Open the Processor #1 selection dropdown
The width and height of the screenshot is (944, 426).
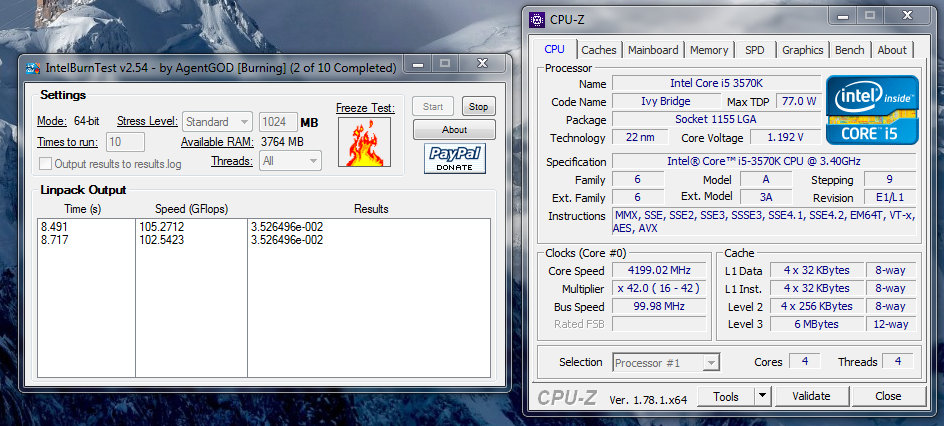click(x=666, y=363)
